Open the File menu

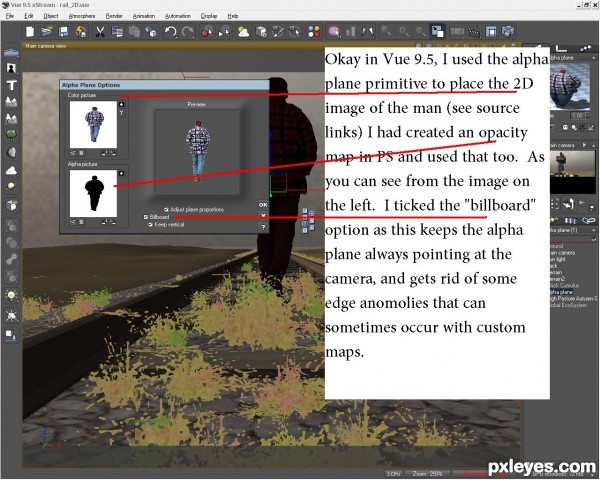pos(10,16)
